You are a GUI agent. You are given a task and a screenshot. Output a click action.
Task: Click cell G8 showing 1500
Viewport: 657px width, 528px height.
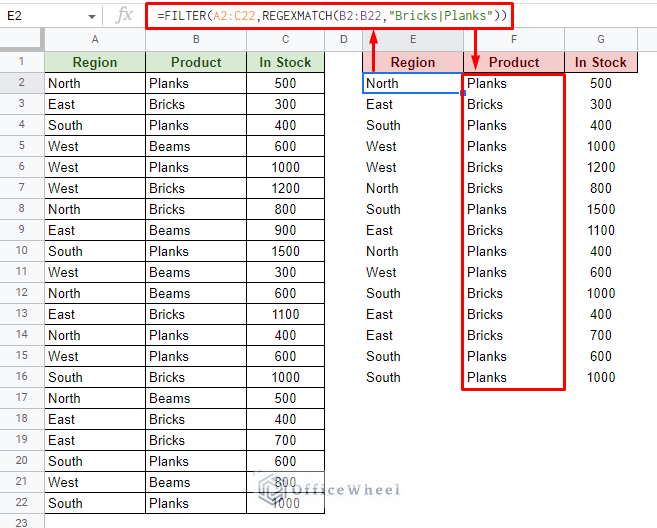(x=601, y=209)
